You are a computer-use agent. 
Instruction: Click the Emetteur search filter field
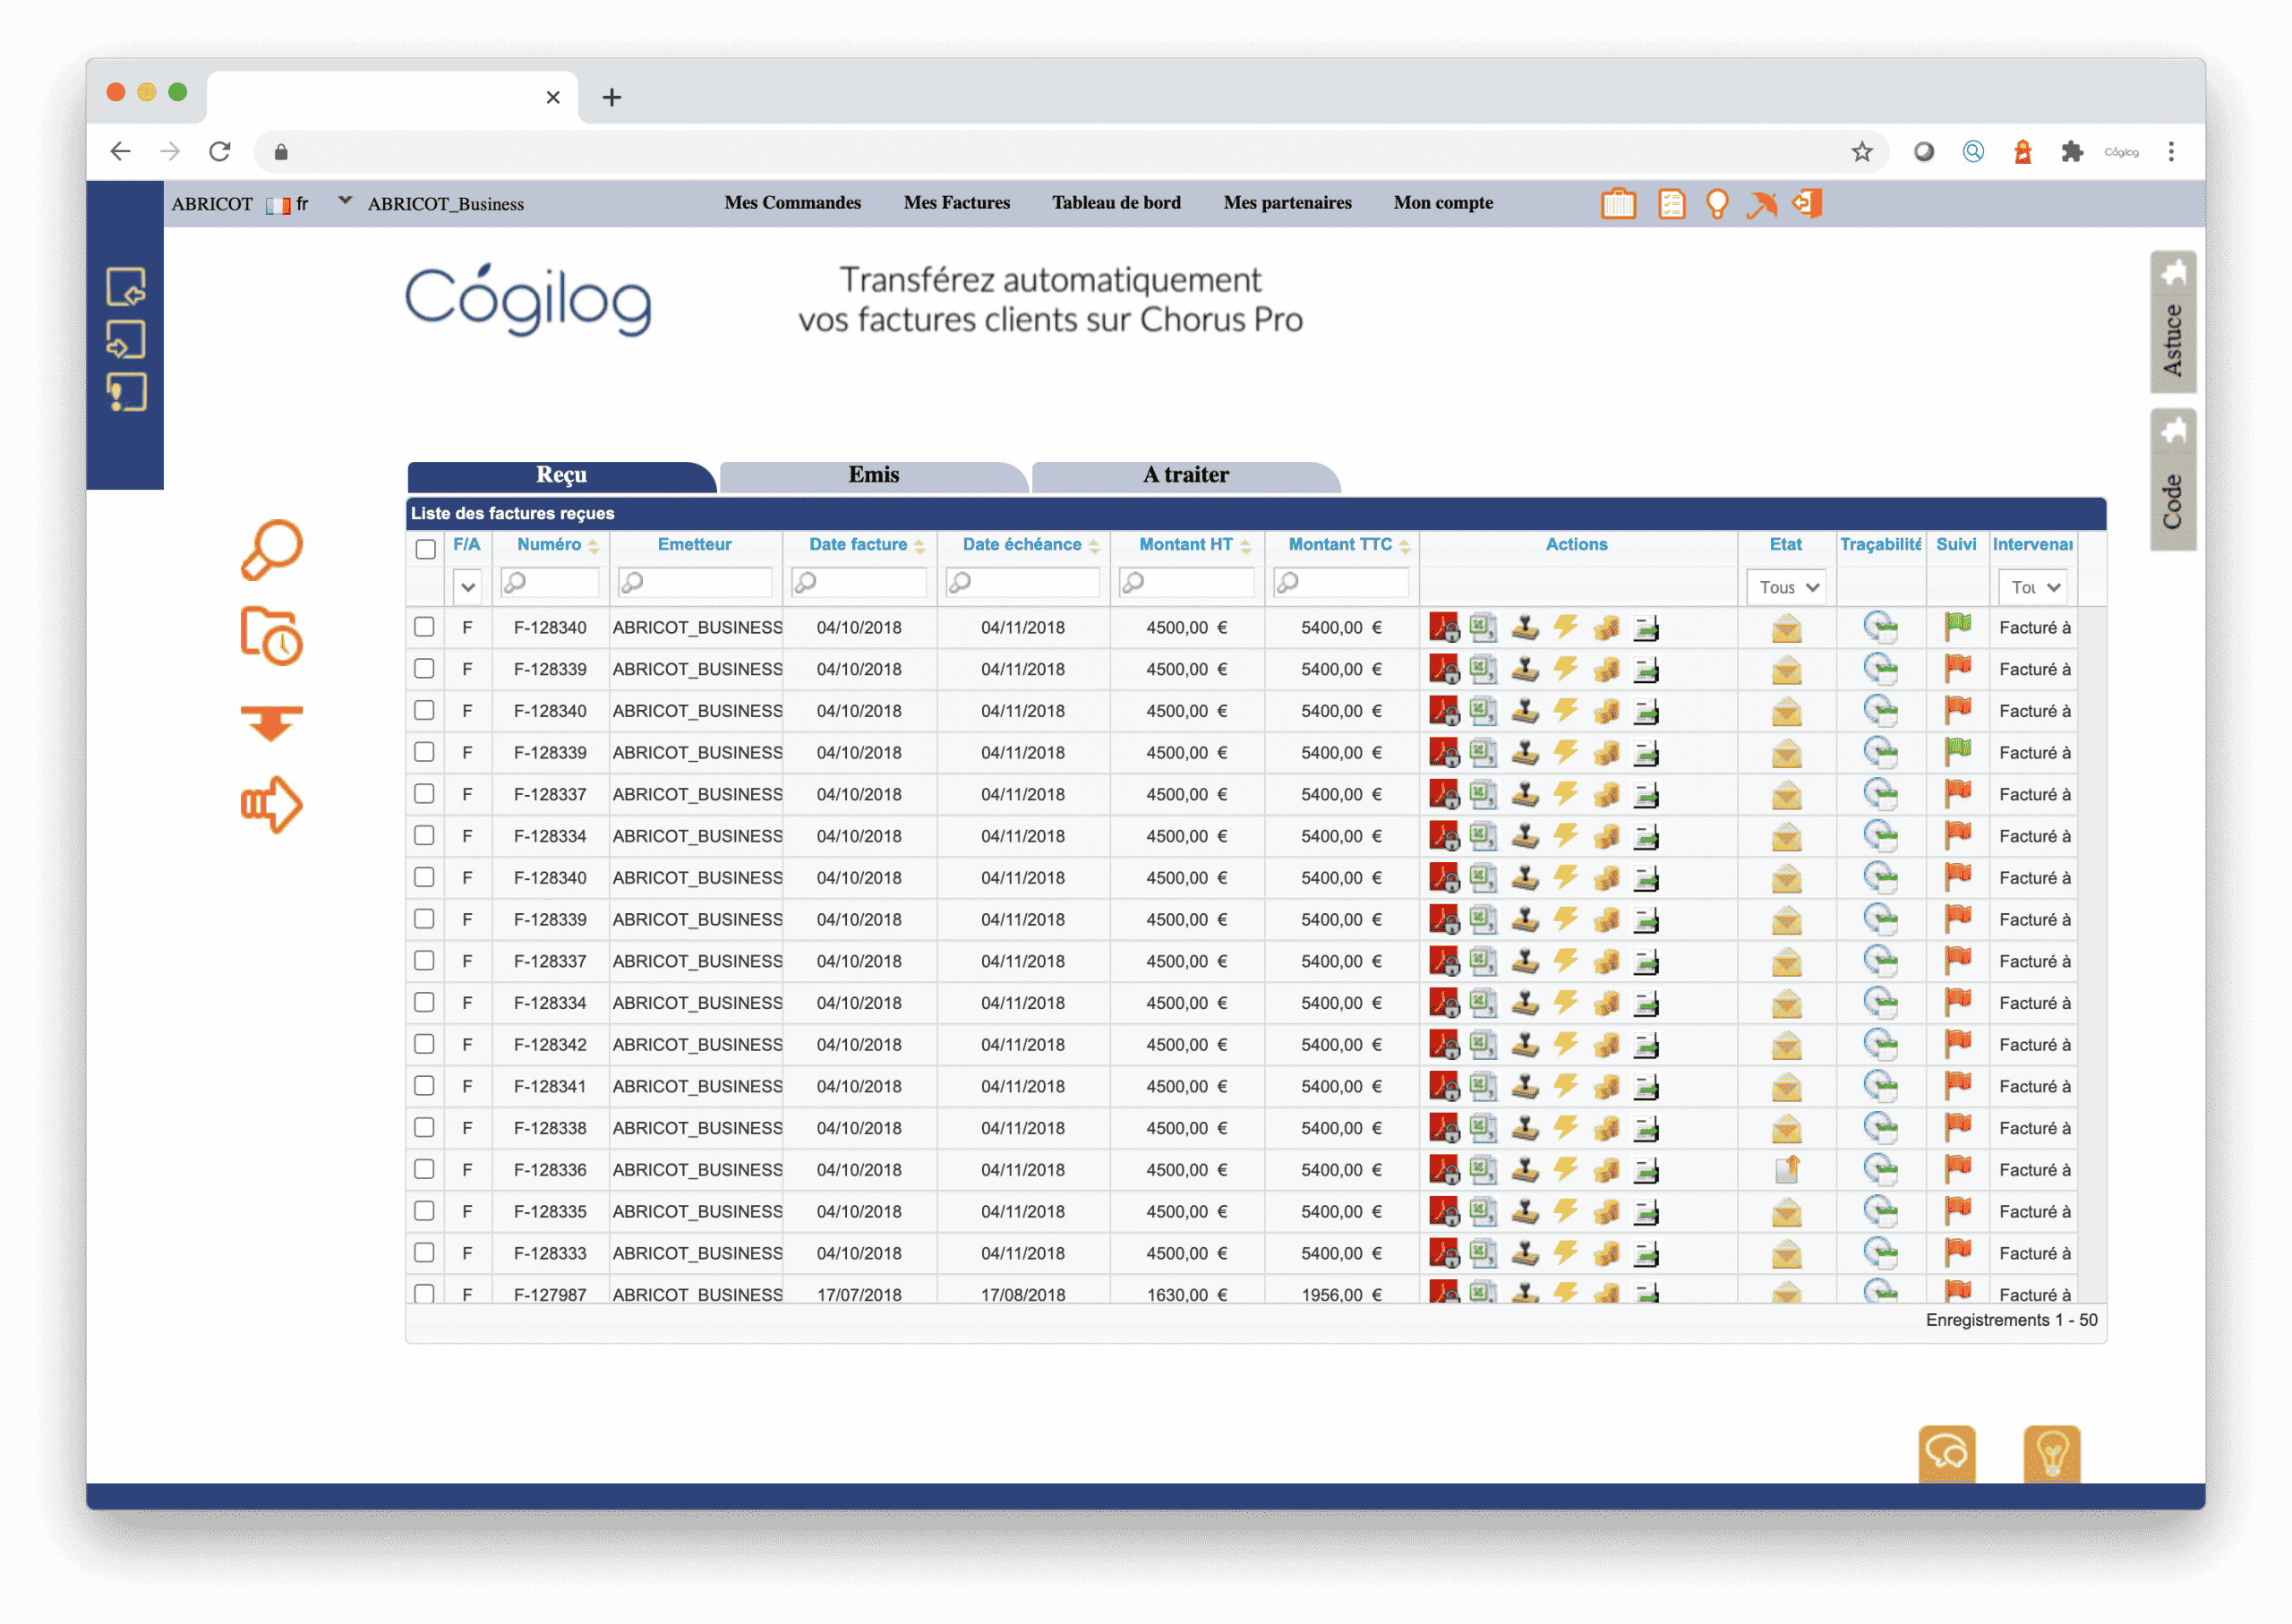[x=695, y=583]
